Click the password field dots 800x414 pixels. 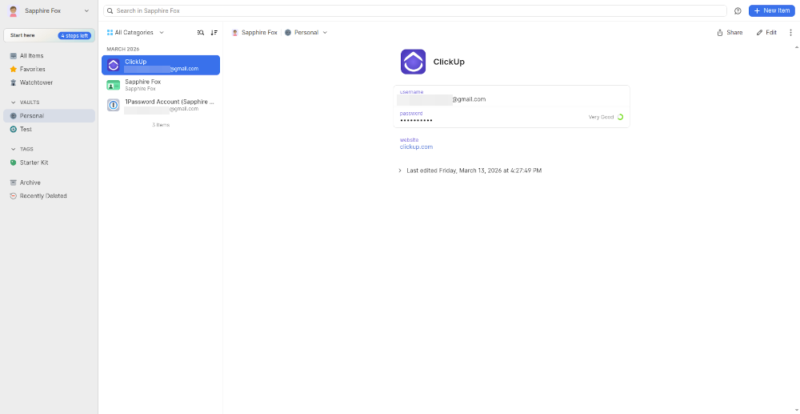point(416,120)
